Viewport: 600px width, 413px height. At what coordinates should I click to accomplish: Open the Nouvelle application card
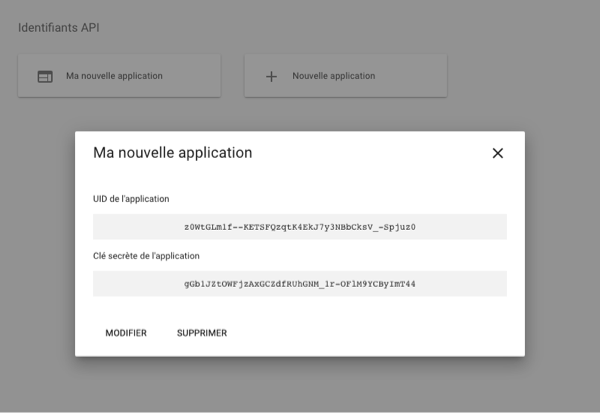coord(345,76)
